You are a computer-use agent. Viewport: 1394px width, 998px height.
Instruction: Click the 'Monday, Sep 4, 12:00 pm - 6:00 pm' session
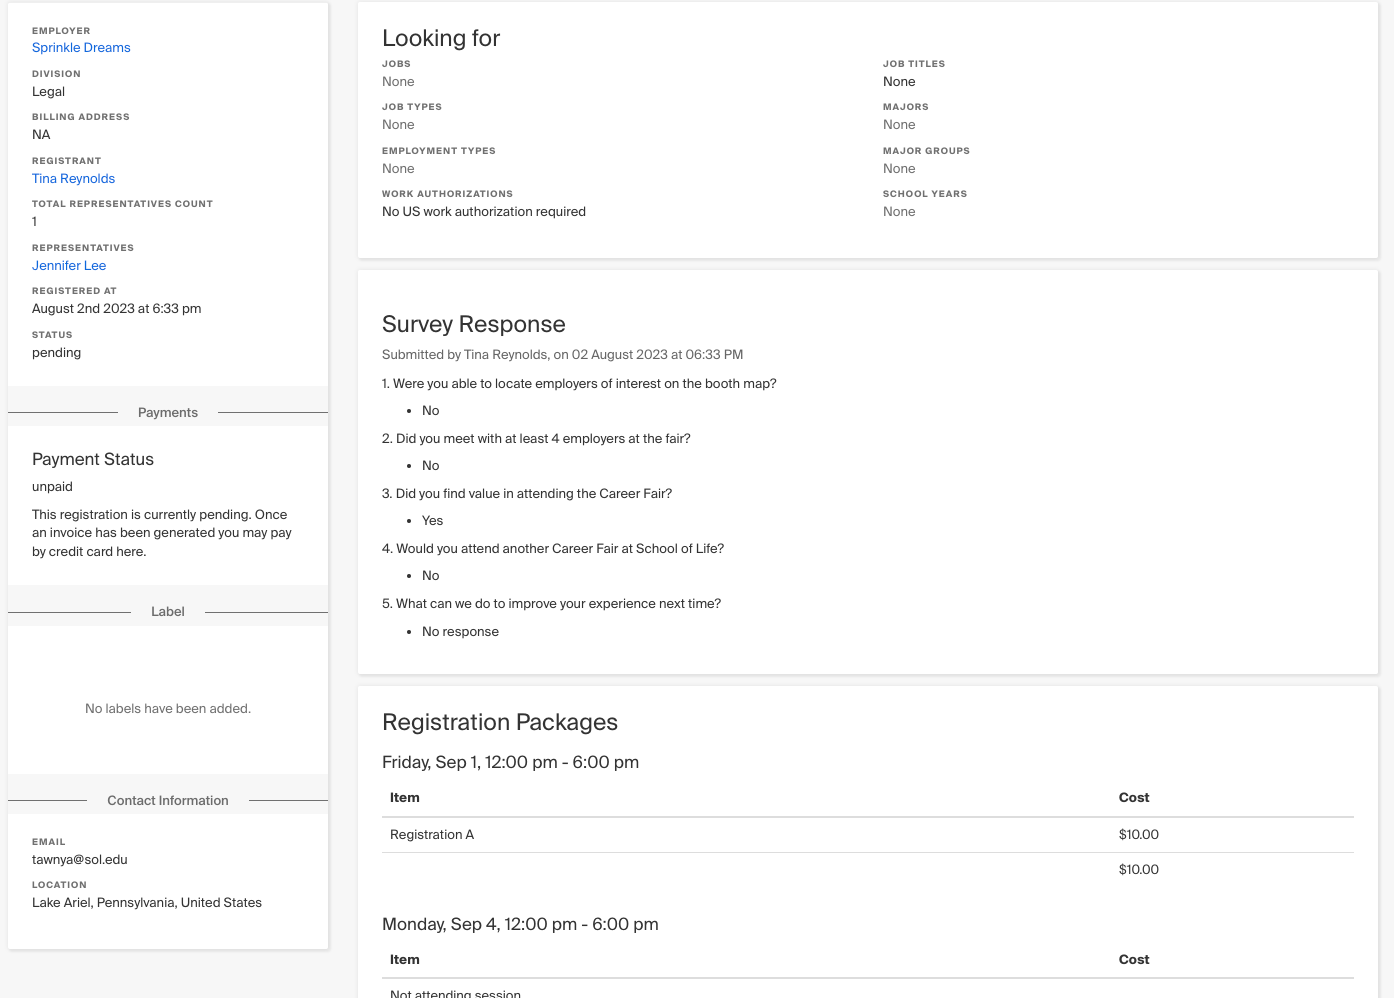(x=520, y=924)
